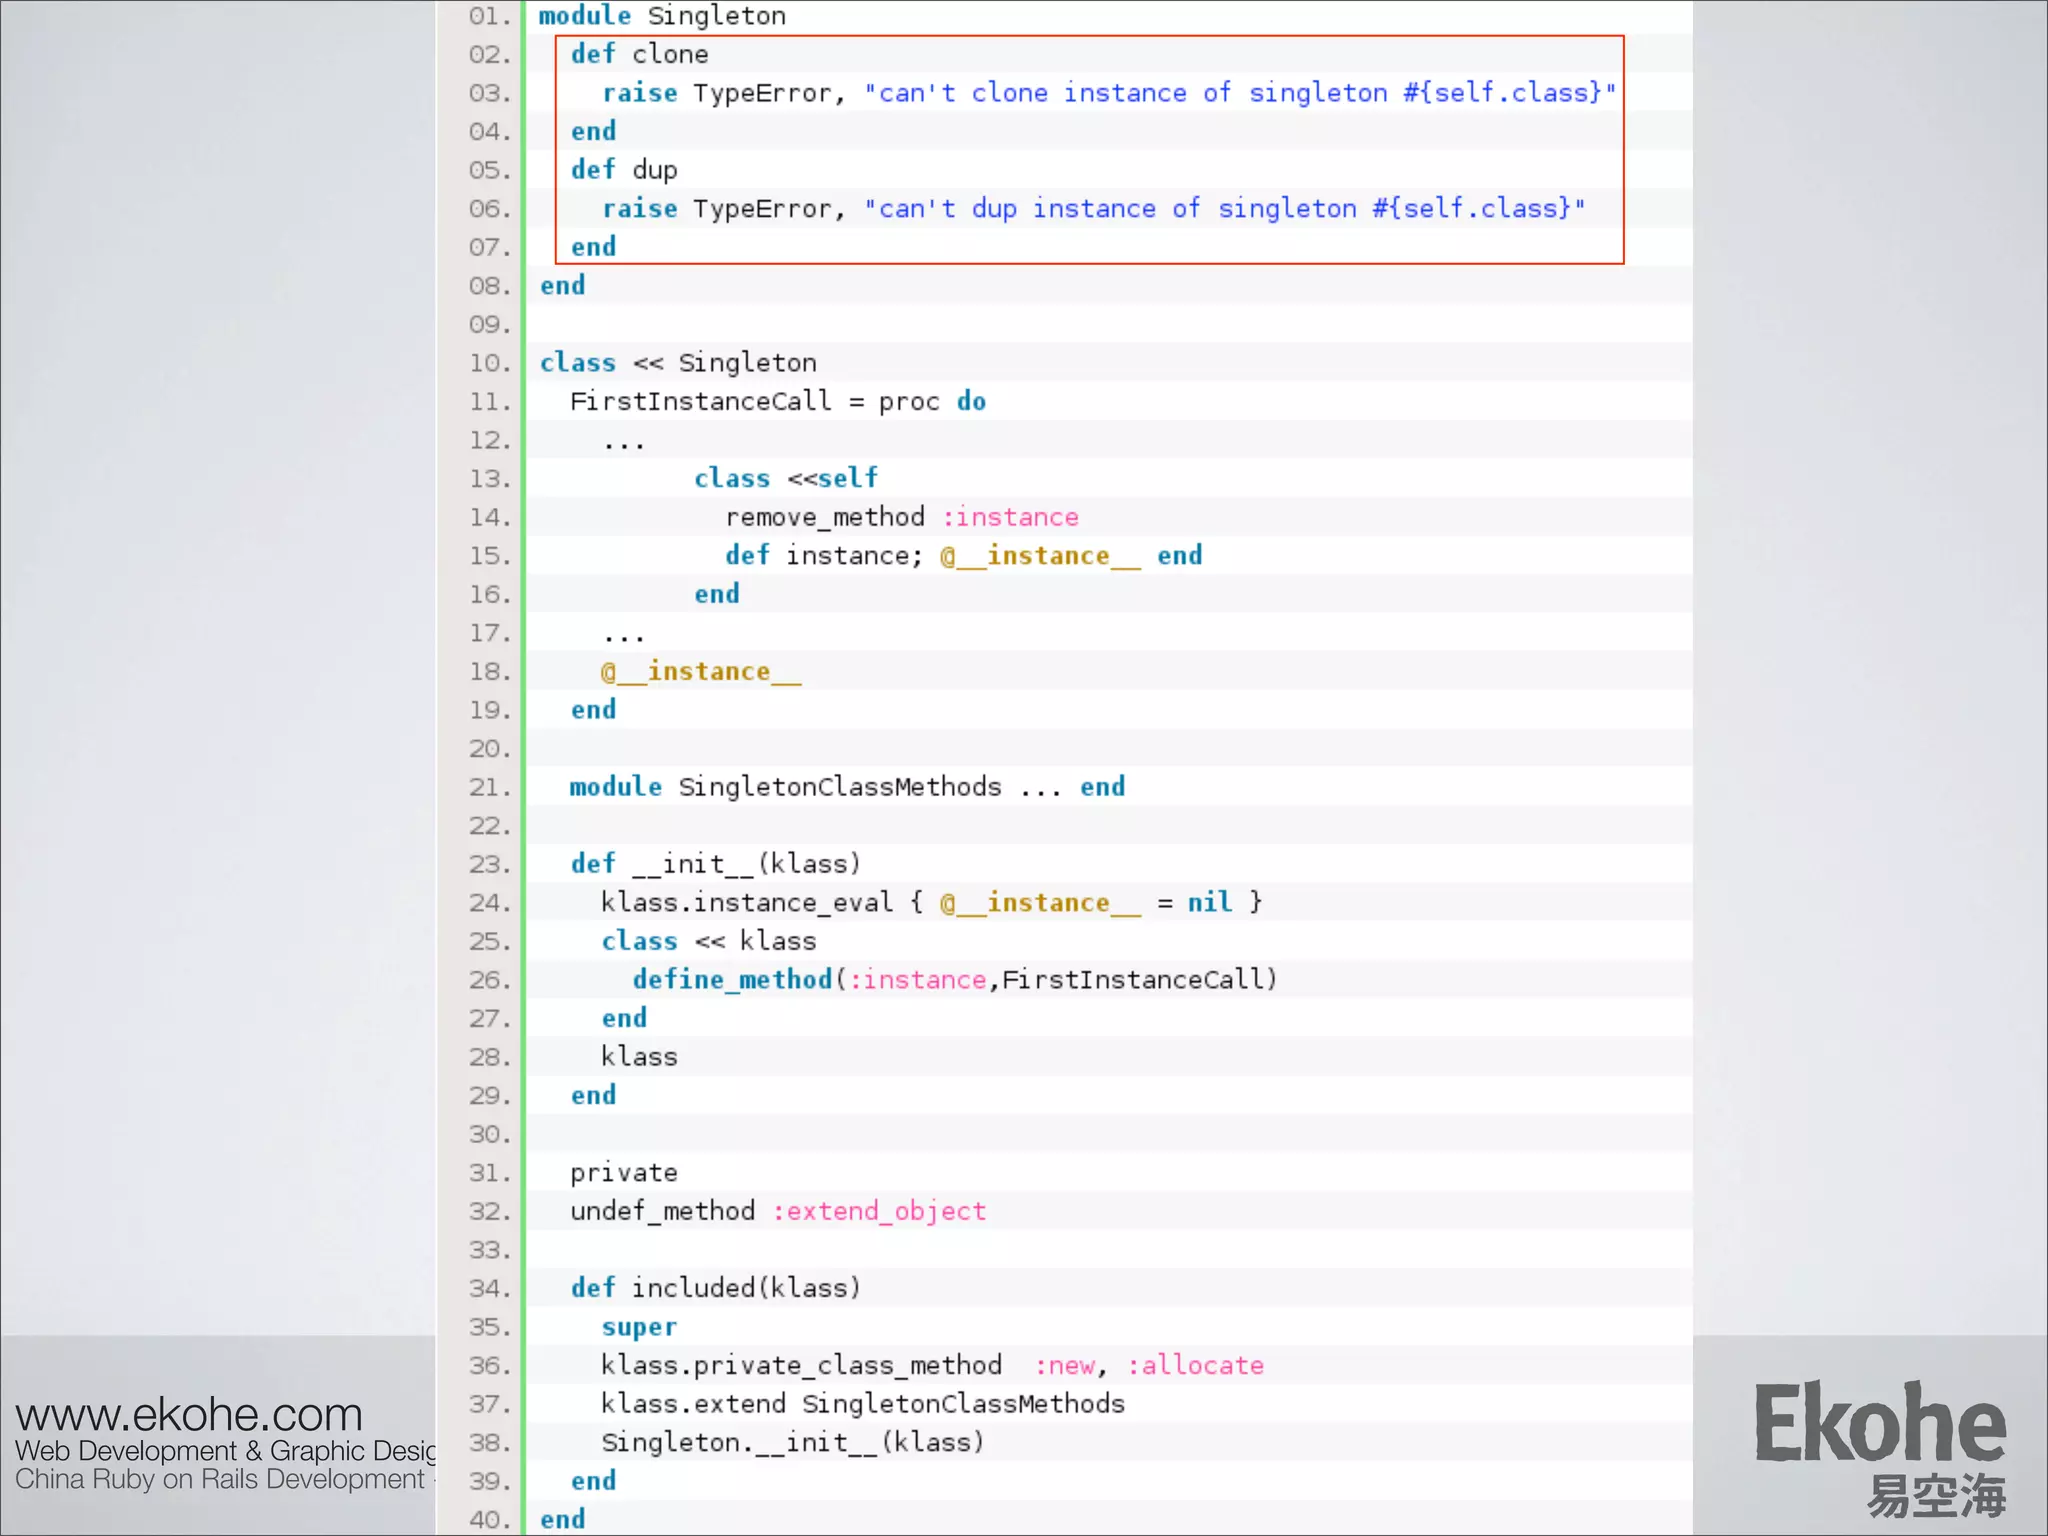Click 'def clone' on line 02
The image size is (2048, 1536).
tap(639, 54)
